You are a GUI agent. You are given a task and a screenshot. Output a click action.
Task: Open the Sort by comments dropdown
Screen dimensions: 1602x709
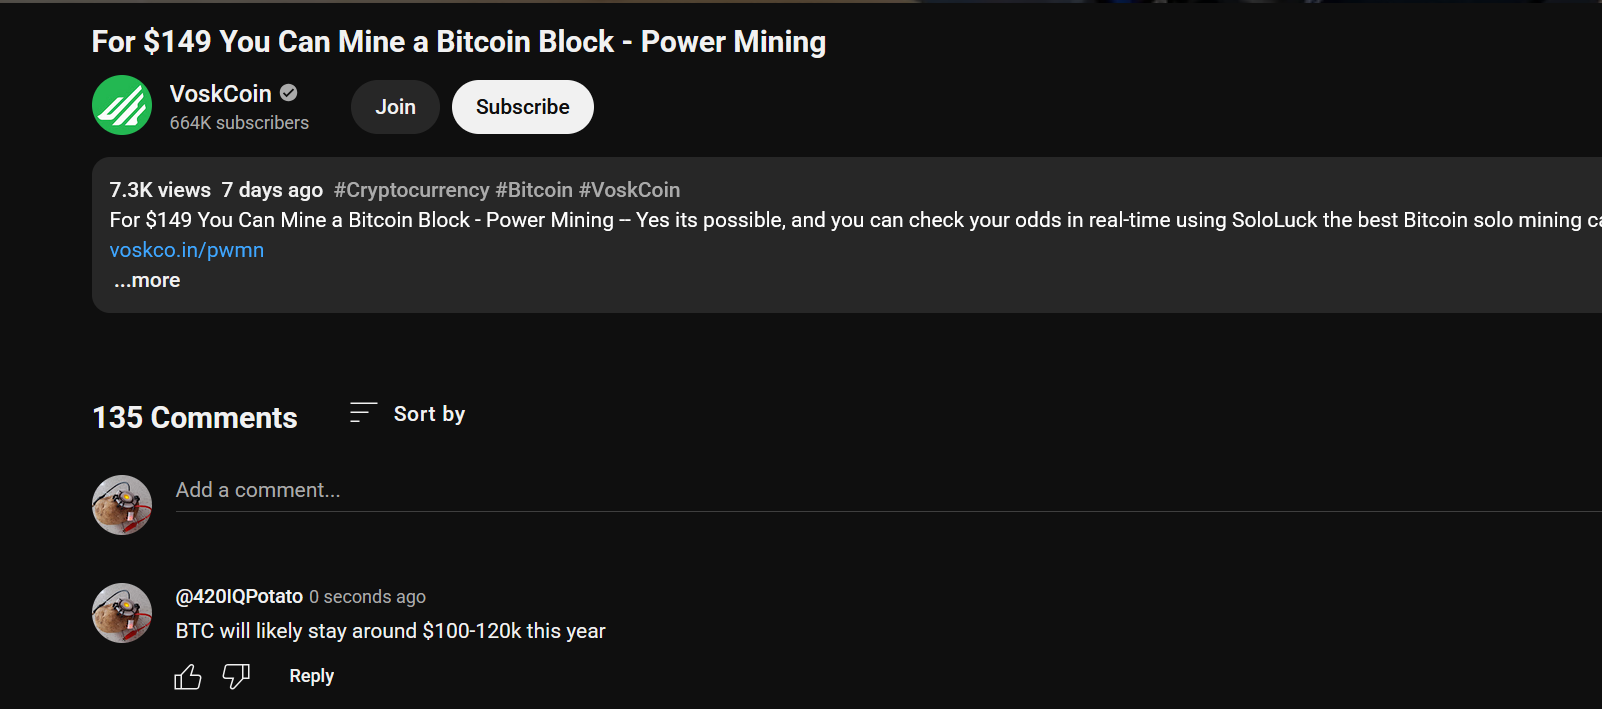click(x=408, y=414)
